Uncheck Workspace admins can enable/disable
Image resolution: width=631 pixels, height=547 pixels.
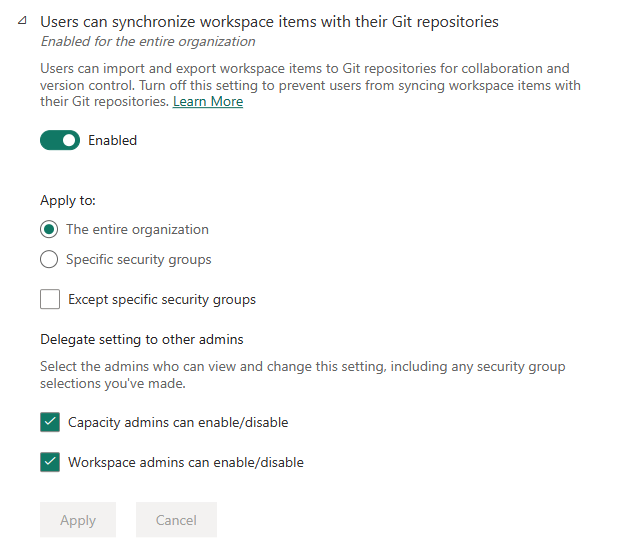coord(50,462)
